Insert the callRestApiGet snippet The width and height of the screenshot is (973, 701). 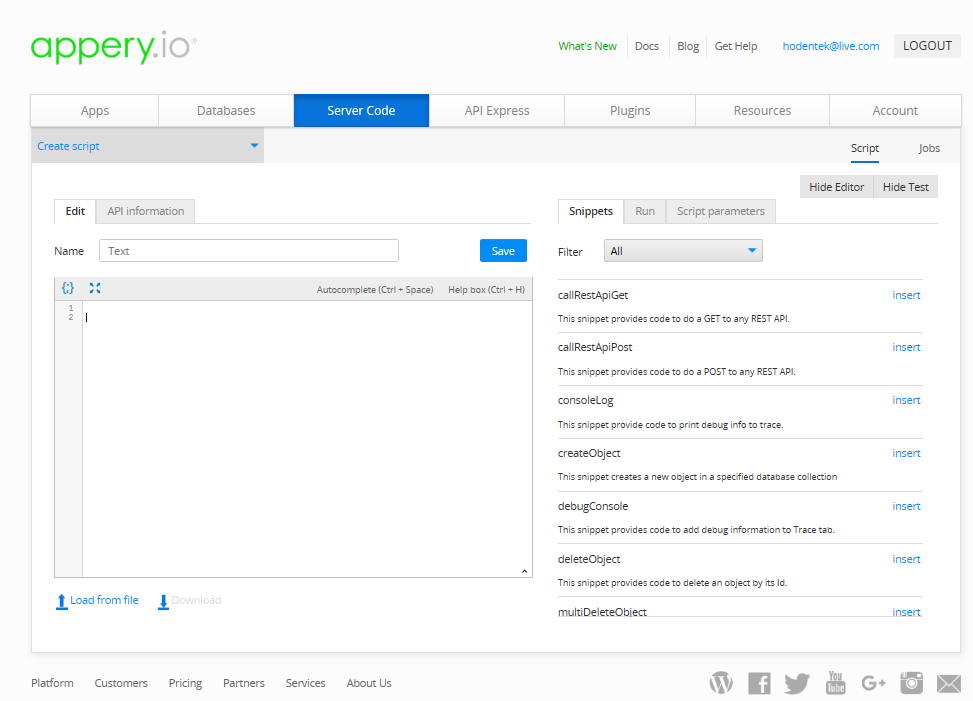905,295
